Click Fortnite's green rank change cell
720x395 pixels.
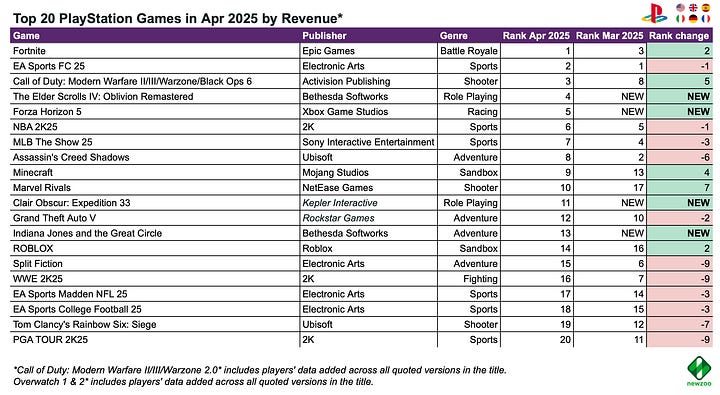[x=680, y=51]
